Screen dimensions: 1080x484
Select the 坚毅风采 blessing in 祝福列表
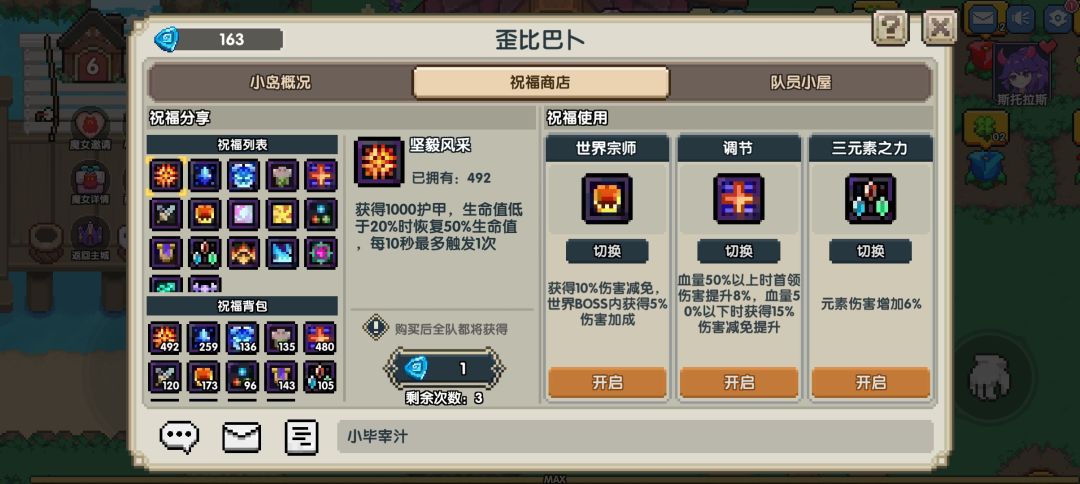pos(165,176)
